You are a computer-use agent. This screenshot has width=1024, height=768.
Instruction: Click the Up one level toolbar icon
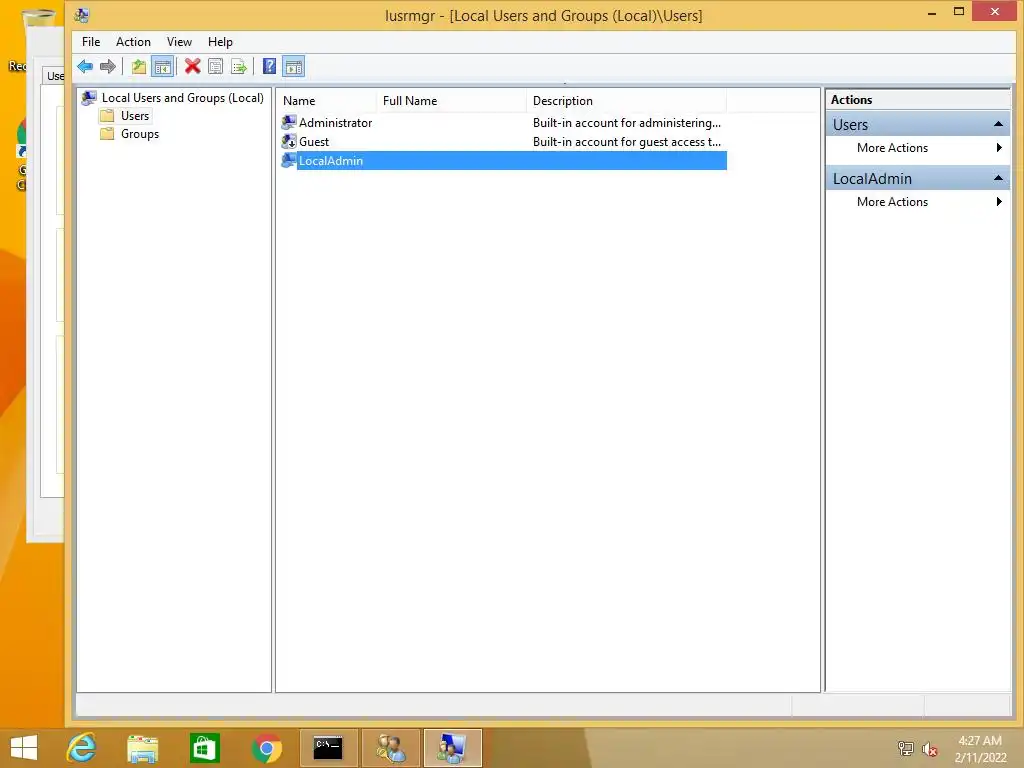tap(138, 66)
